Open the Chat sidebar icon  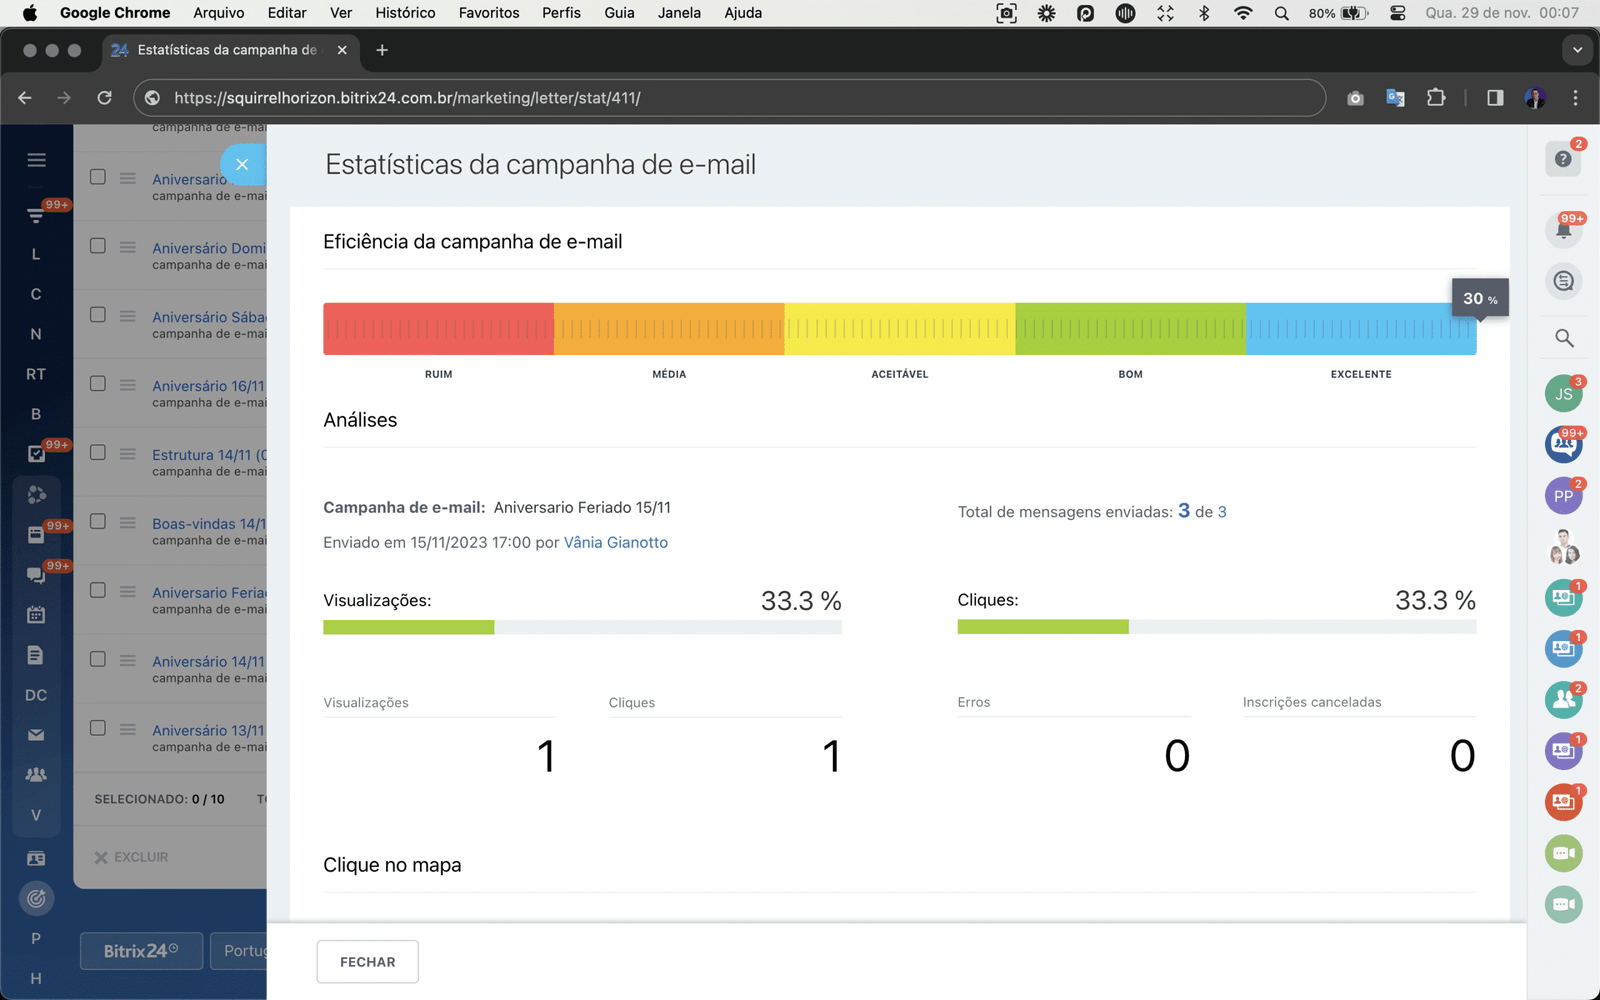[x=36, y=574]
